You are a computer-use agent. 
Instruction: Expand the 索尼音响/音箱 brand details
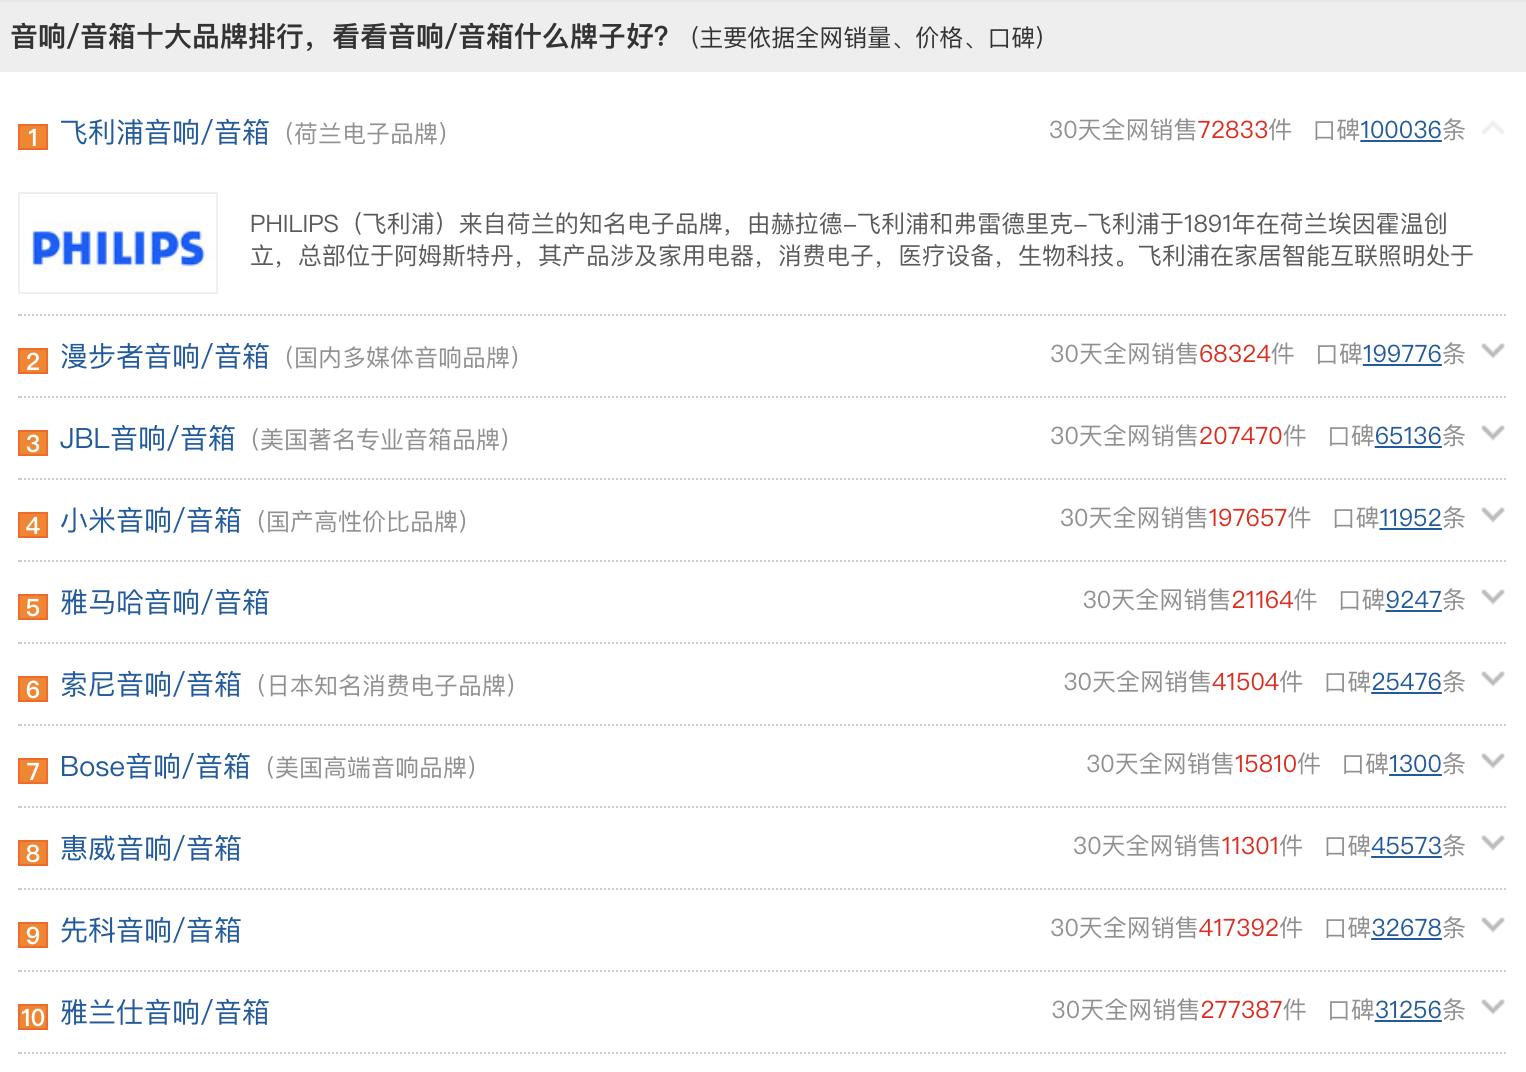[1494, 680]
